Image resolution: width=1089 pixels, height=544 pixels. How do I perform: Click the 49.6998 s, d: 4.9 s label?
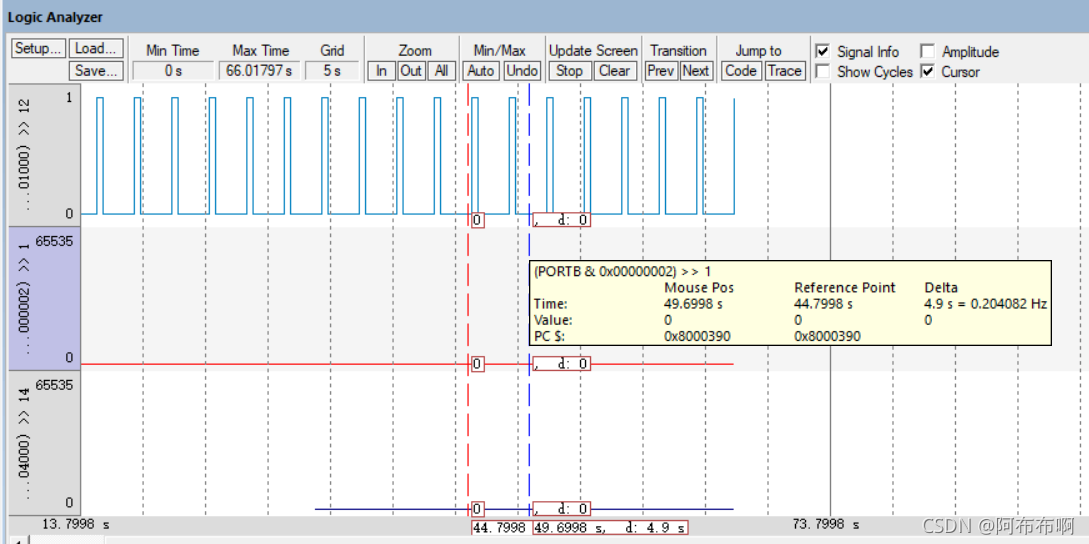coord(610,528)
